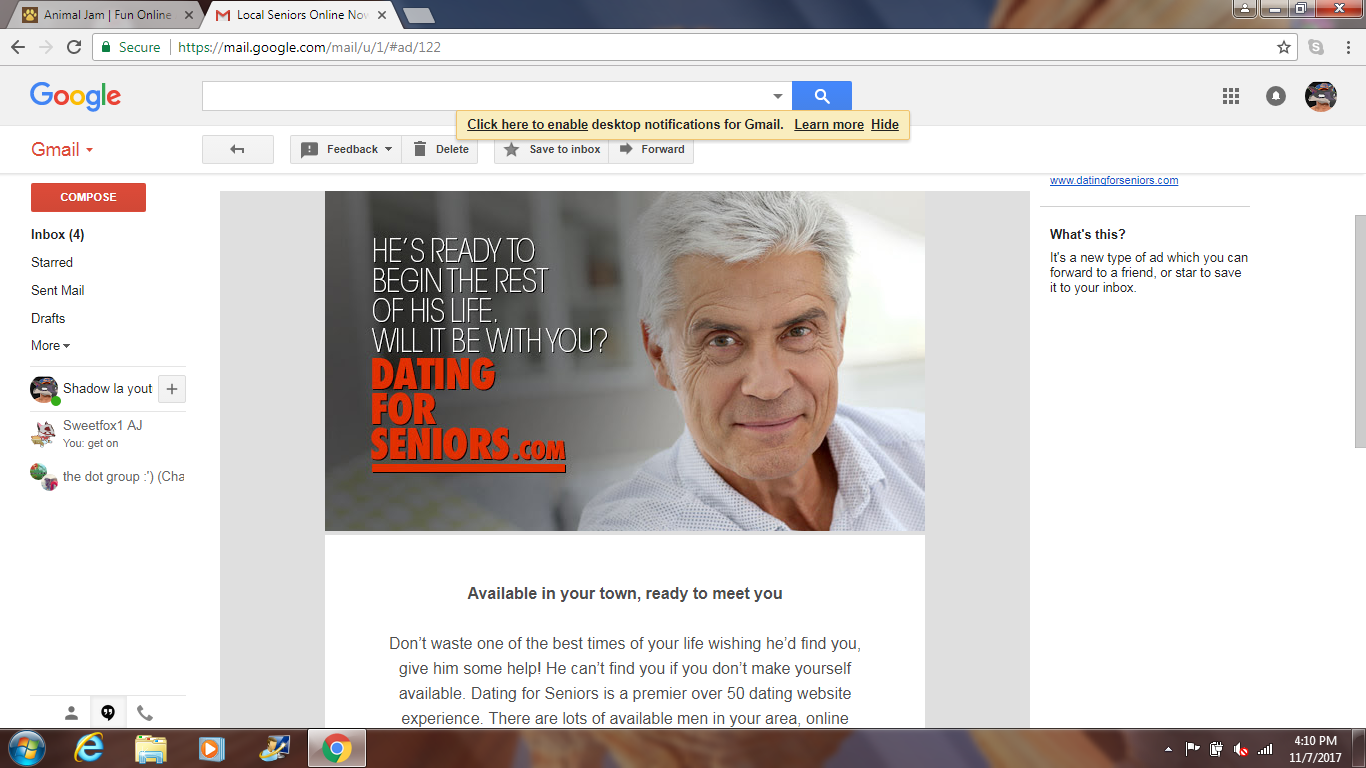
Task: Open Inbox (4)
Action: coord(58,234)
